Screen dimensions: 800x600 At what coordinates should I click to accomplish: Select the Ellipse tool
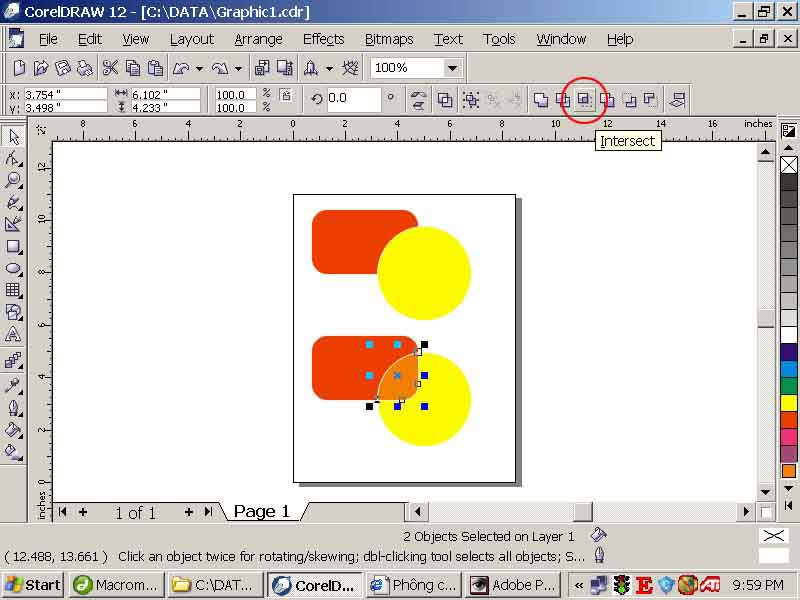click(13, 268)
